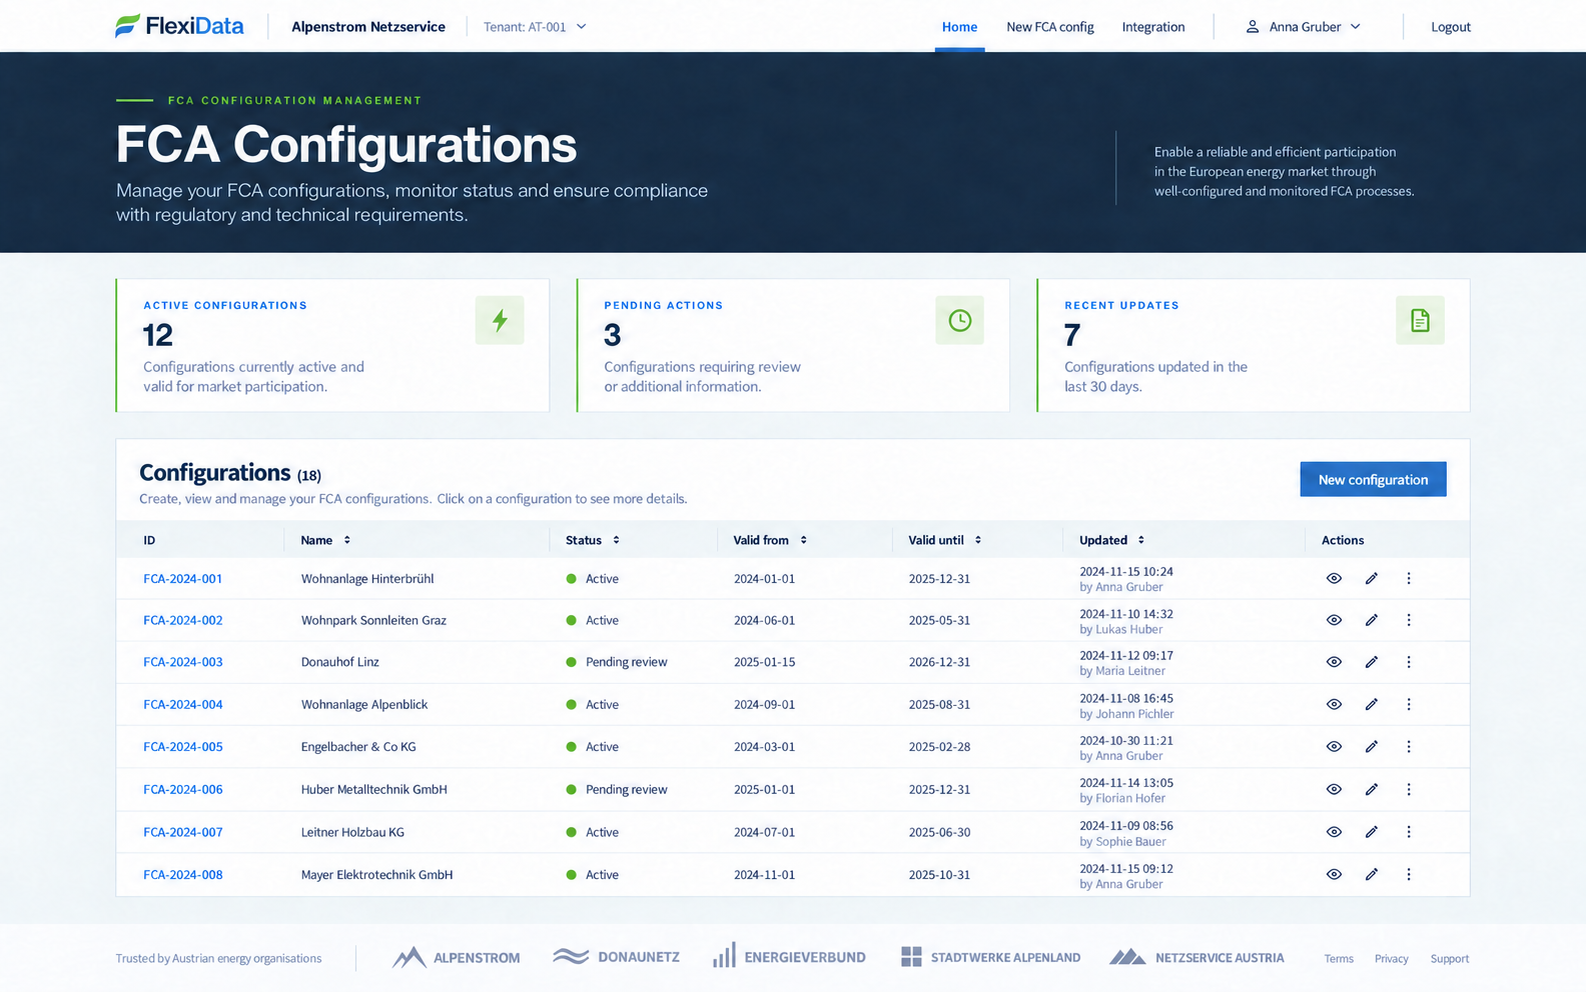Click Pending review status for Donauhof Linz
This screenshot has width=1586, height=992.
point(617,662)
